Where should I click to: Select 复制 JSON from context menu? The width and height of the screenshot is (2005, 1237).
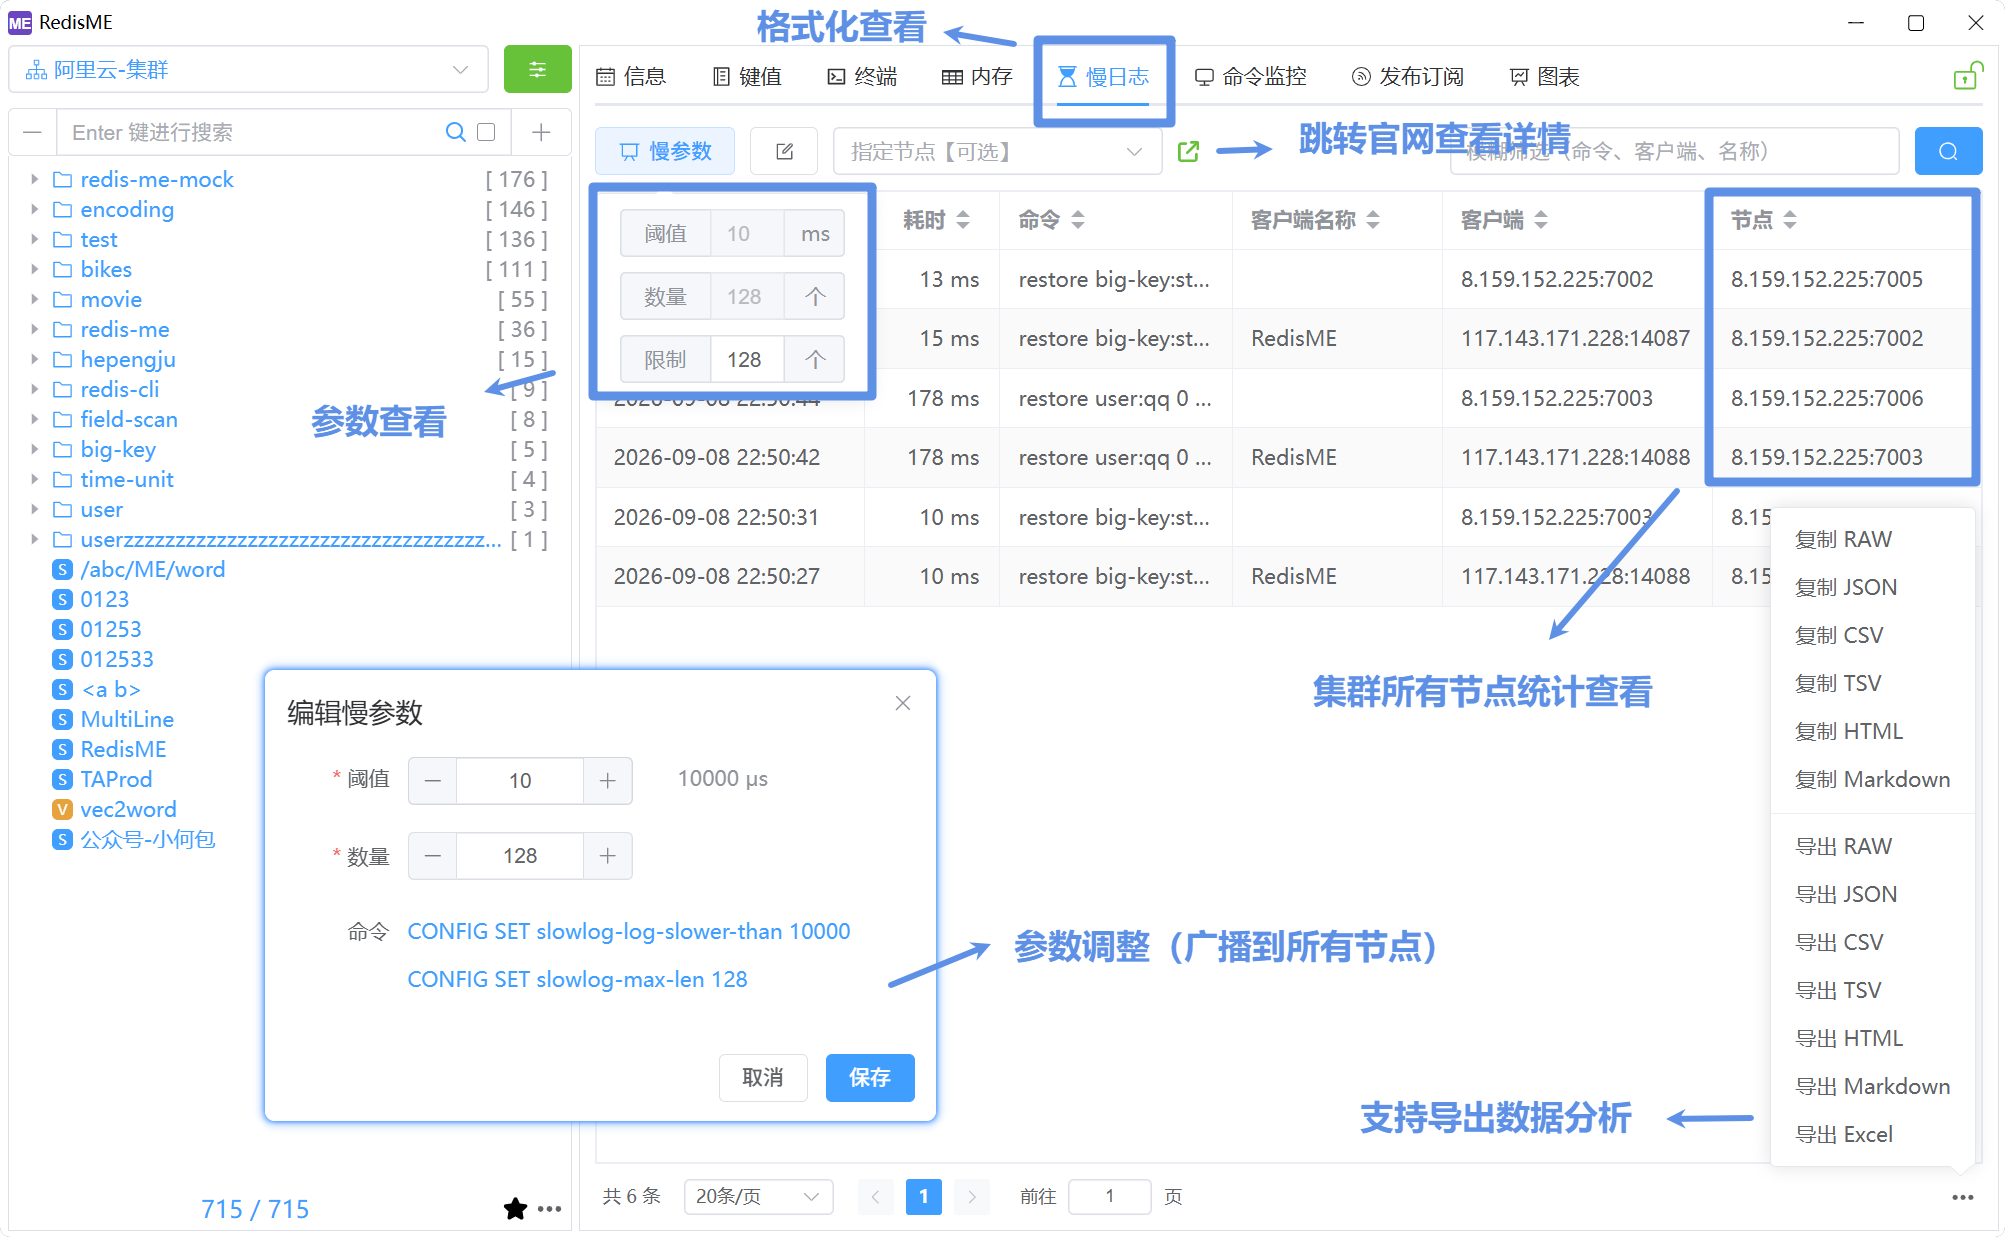point(1846,587)
